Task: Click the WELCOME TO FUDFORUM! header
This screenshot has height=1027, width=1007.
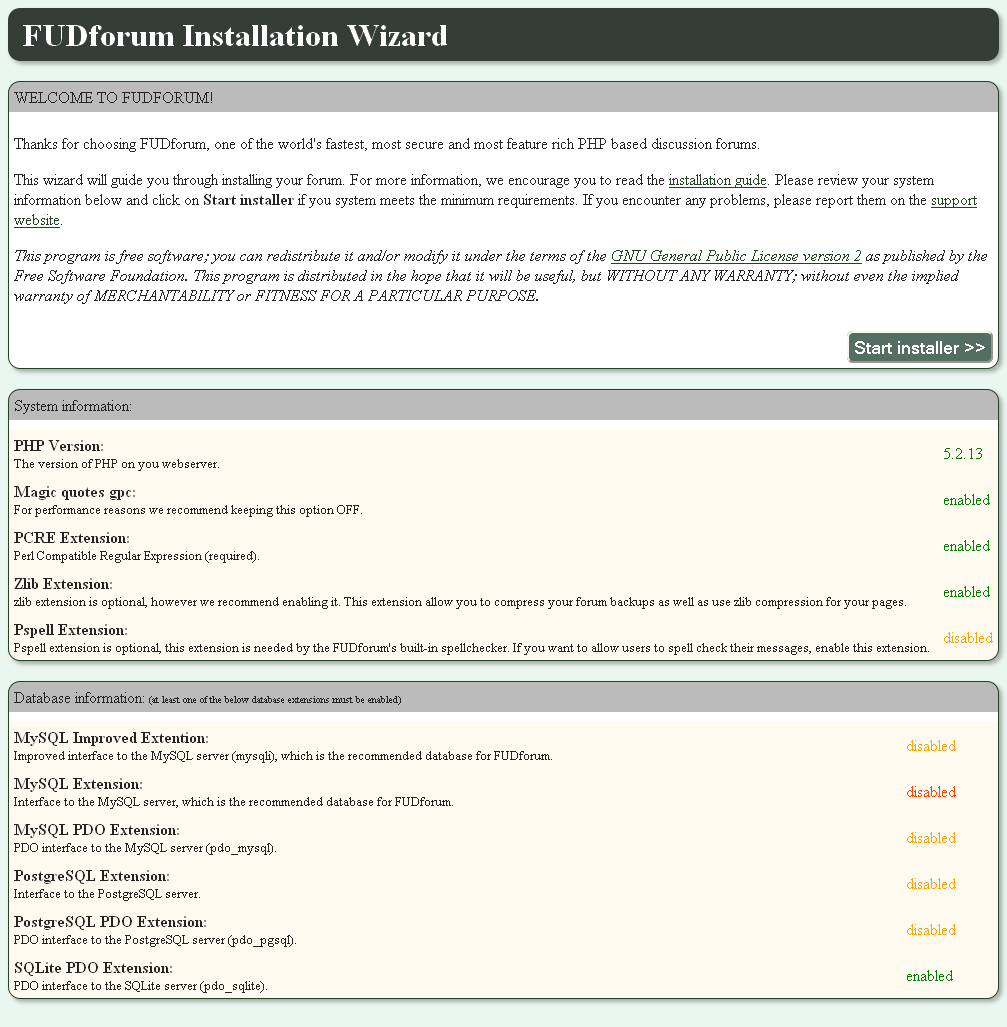Action: 114,98
